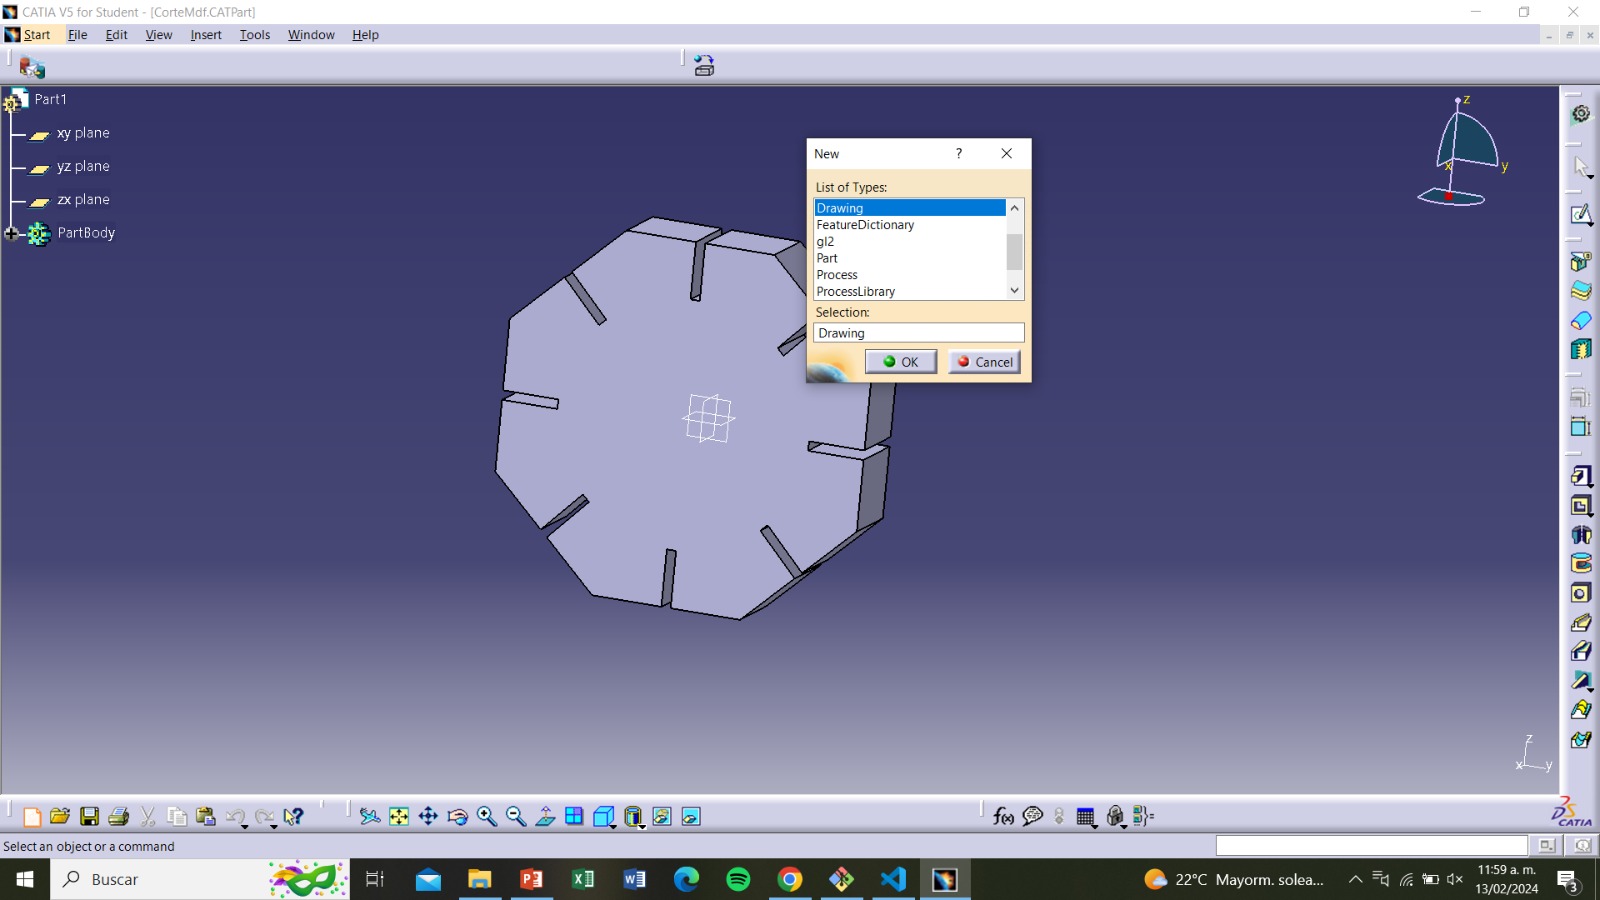Screen dimensions: 1600x900
Task: Open the isometric view cube icon
Action: tap(603, 817)
